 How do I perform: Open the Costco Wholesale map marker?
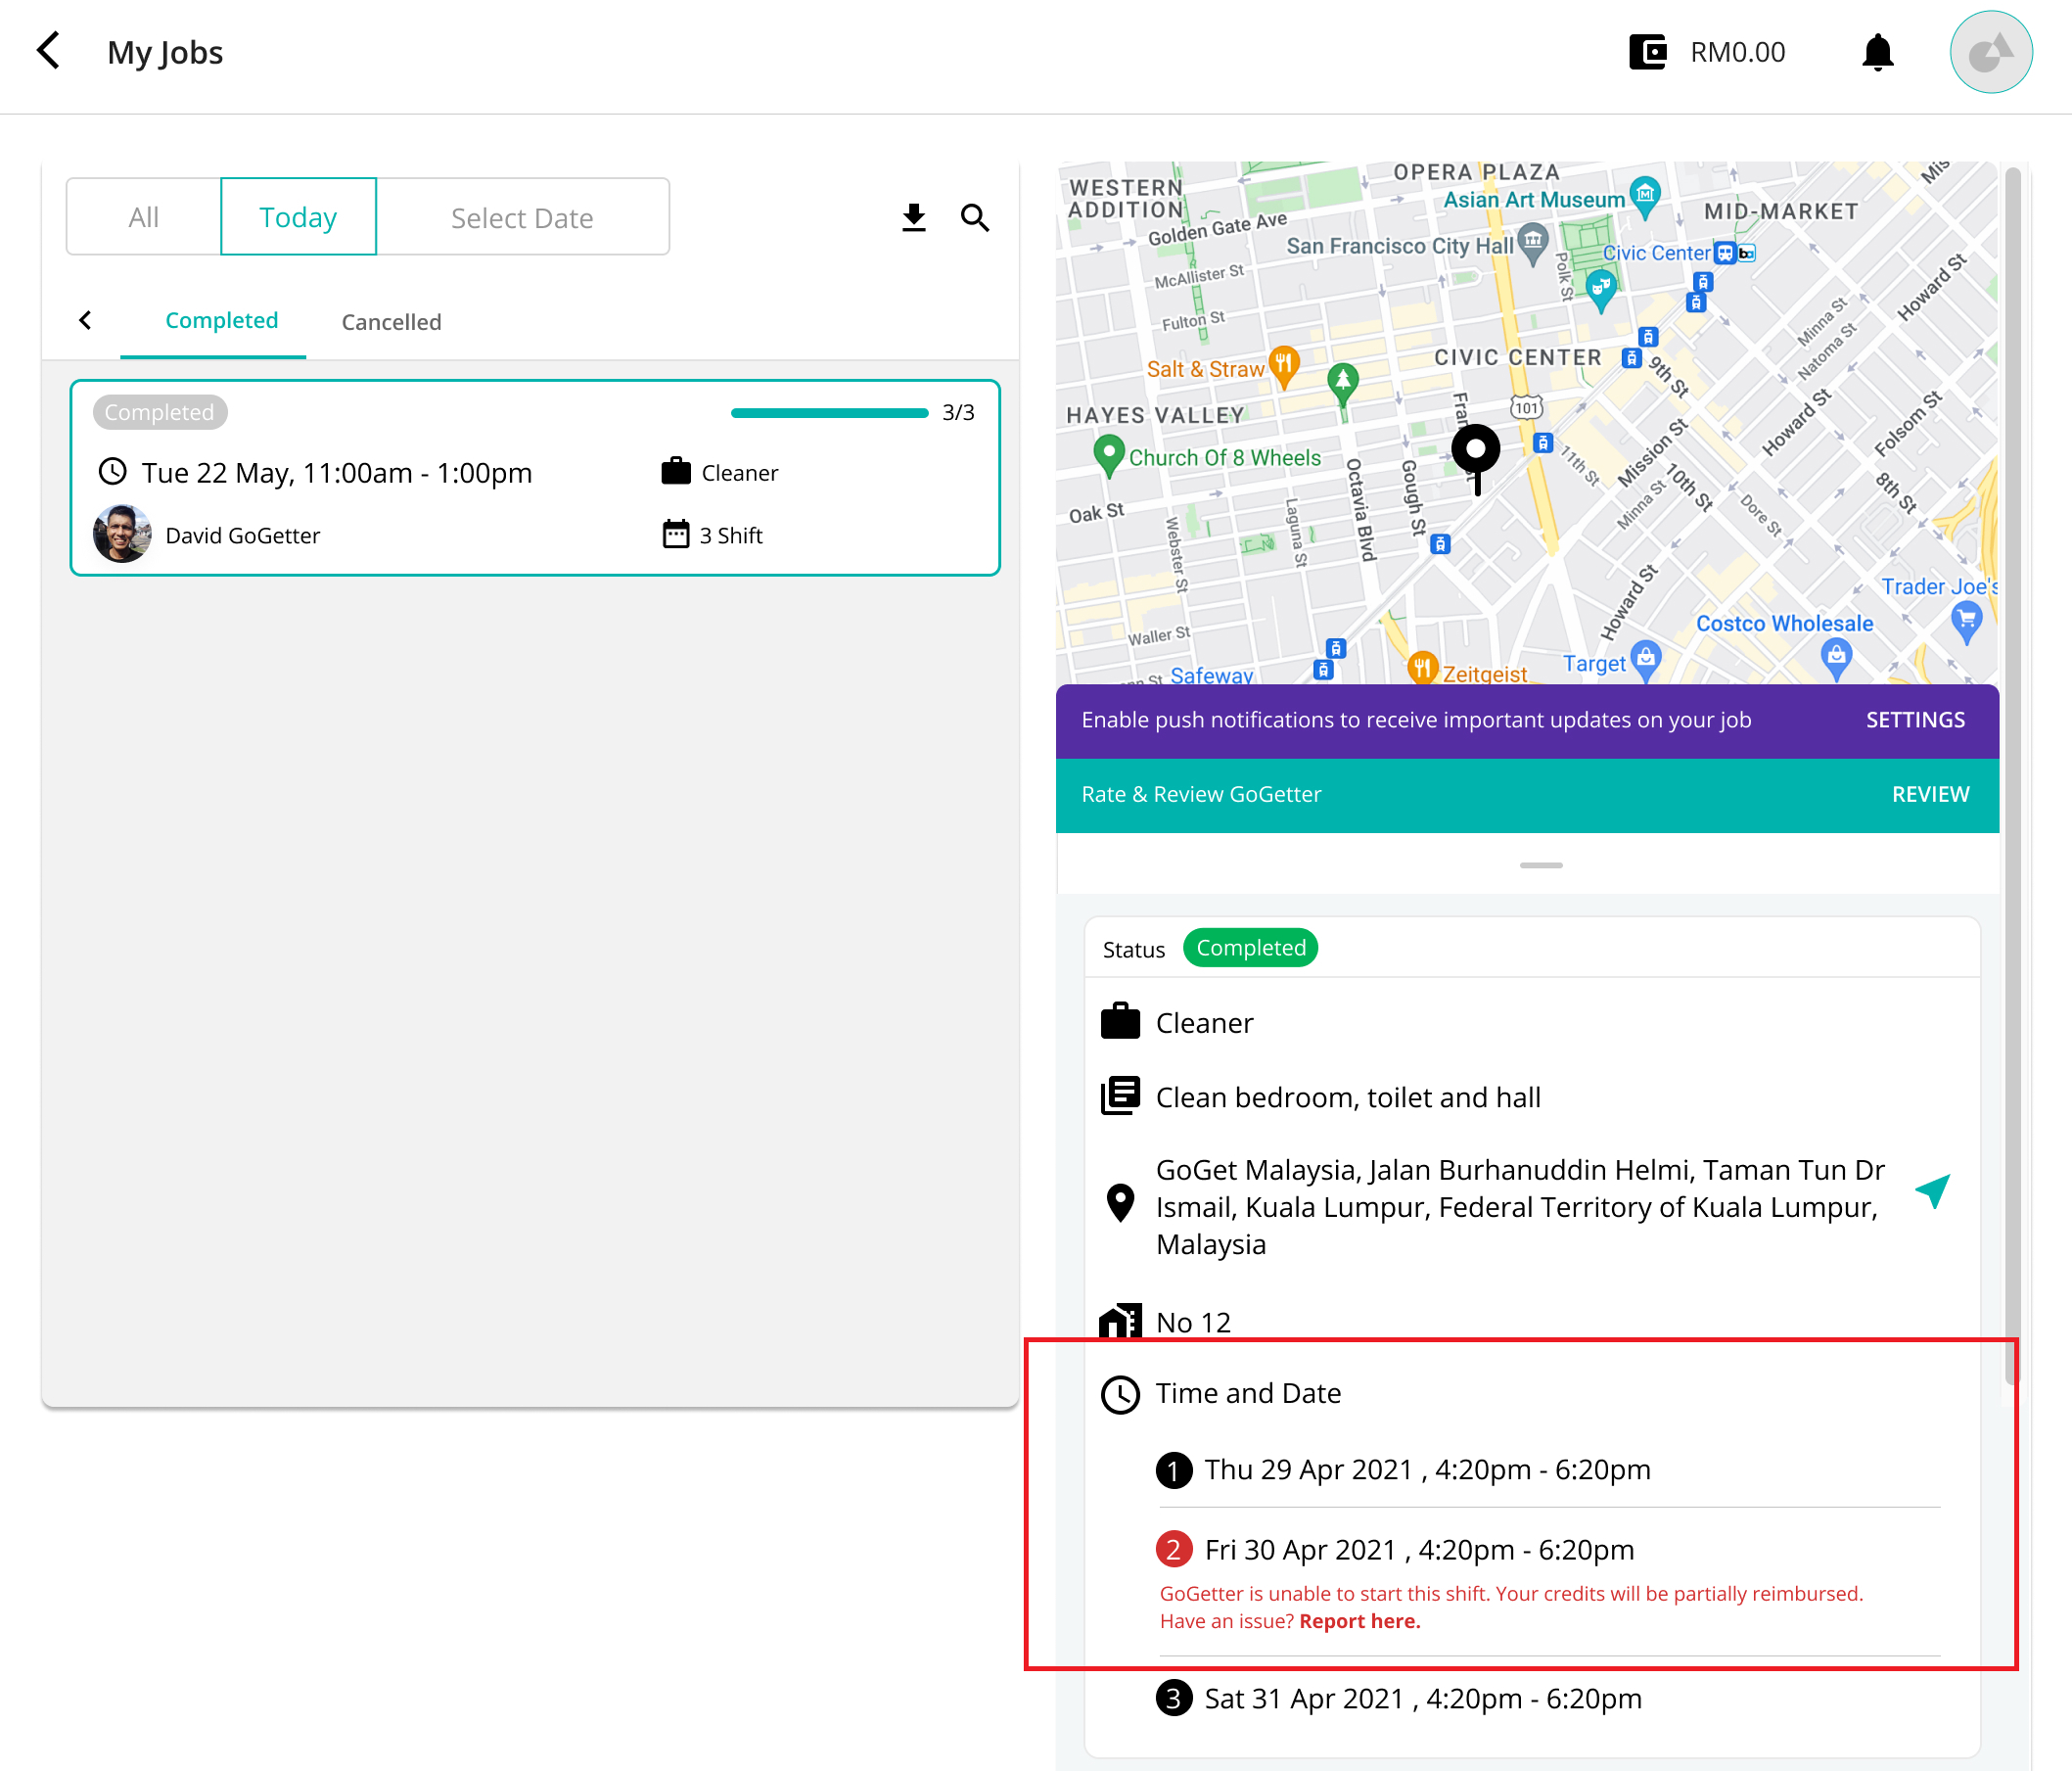[x=1836, y=660]
